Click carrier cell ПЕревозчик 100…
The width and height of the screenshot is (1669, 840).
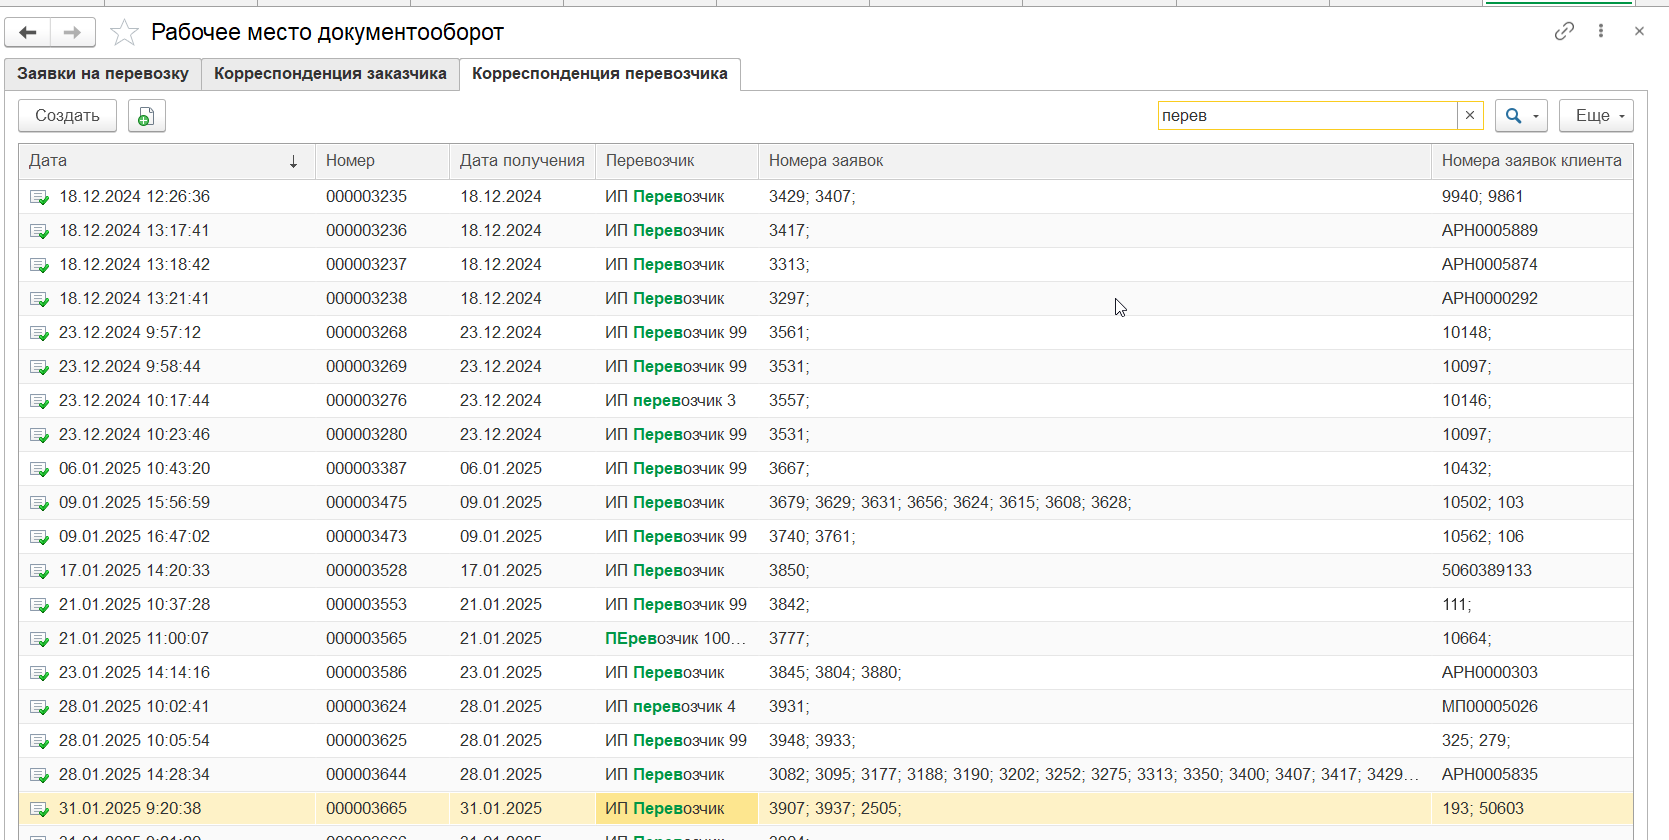point(677,639)
